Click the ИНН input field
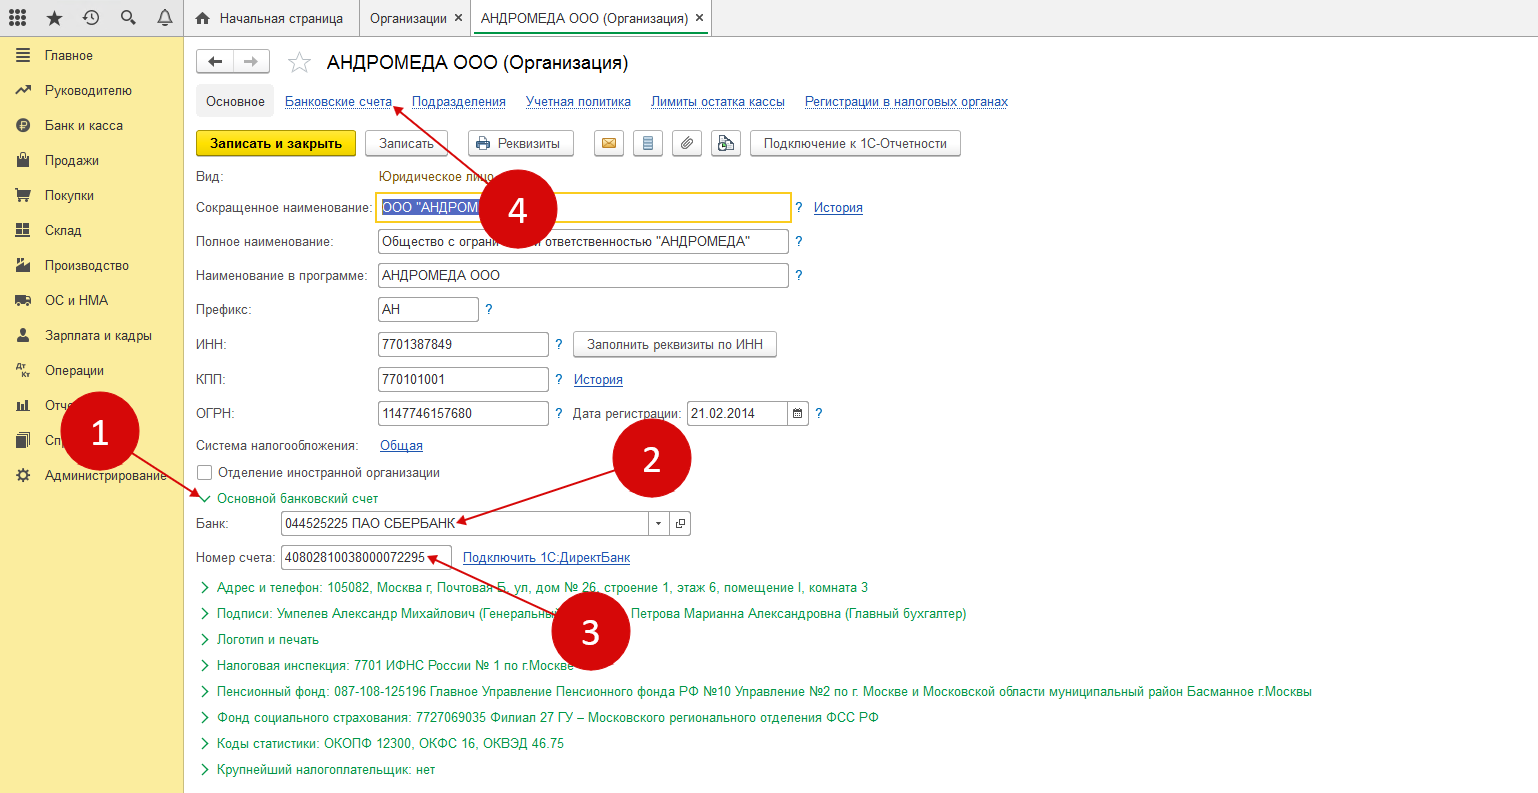 pos(463,345)
